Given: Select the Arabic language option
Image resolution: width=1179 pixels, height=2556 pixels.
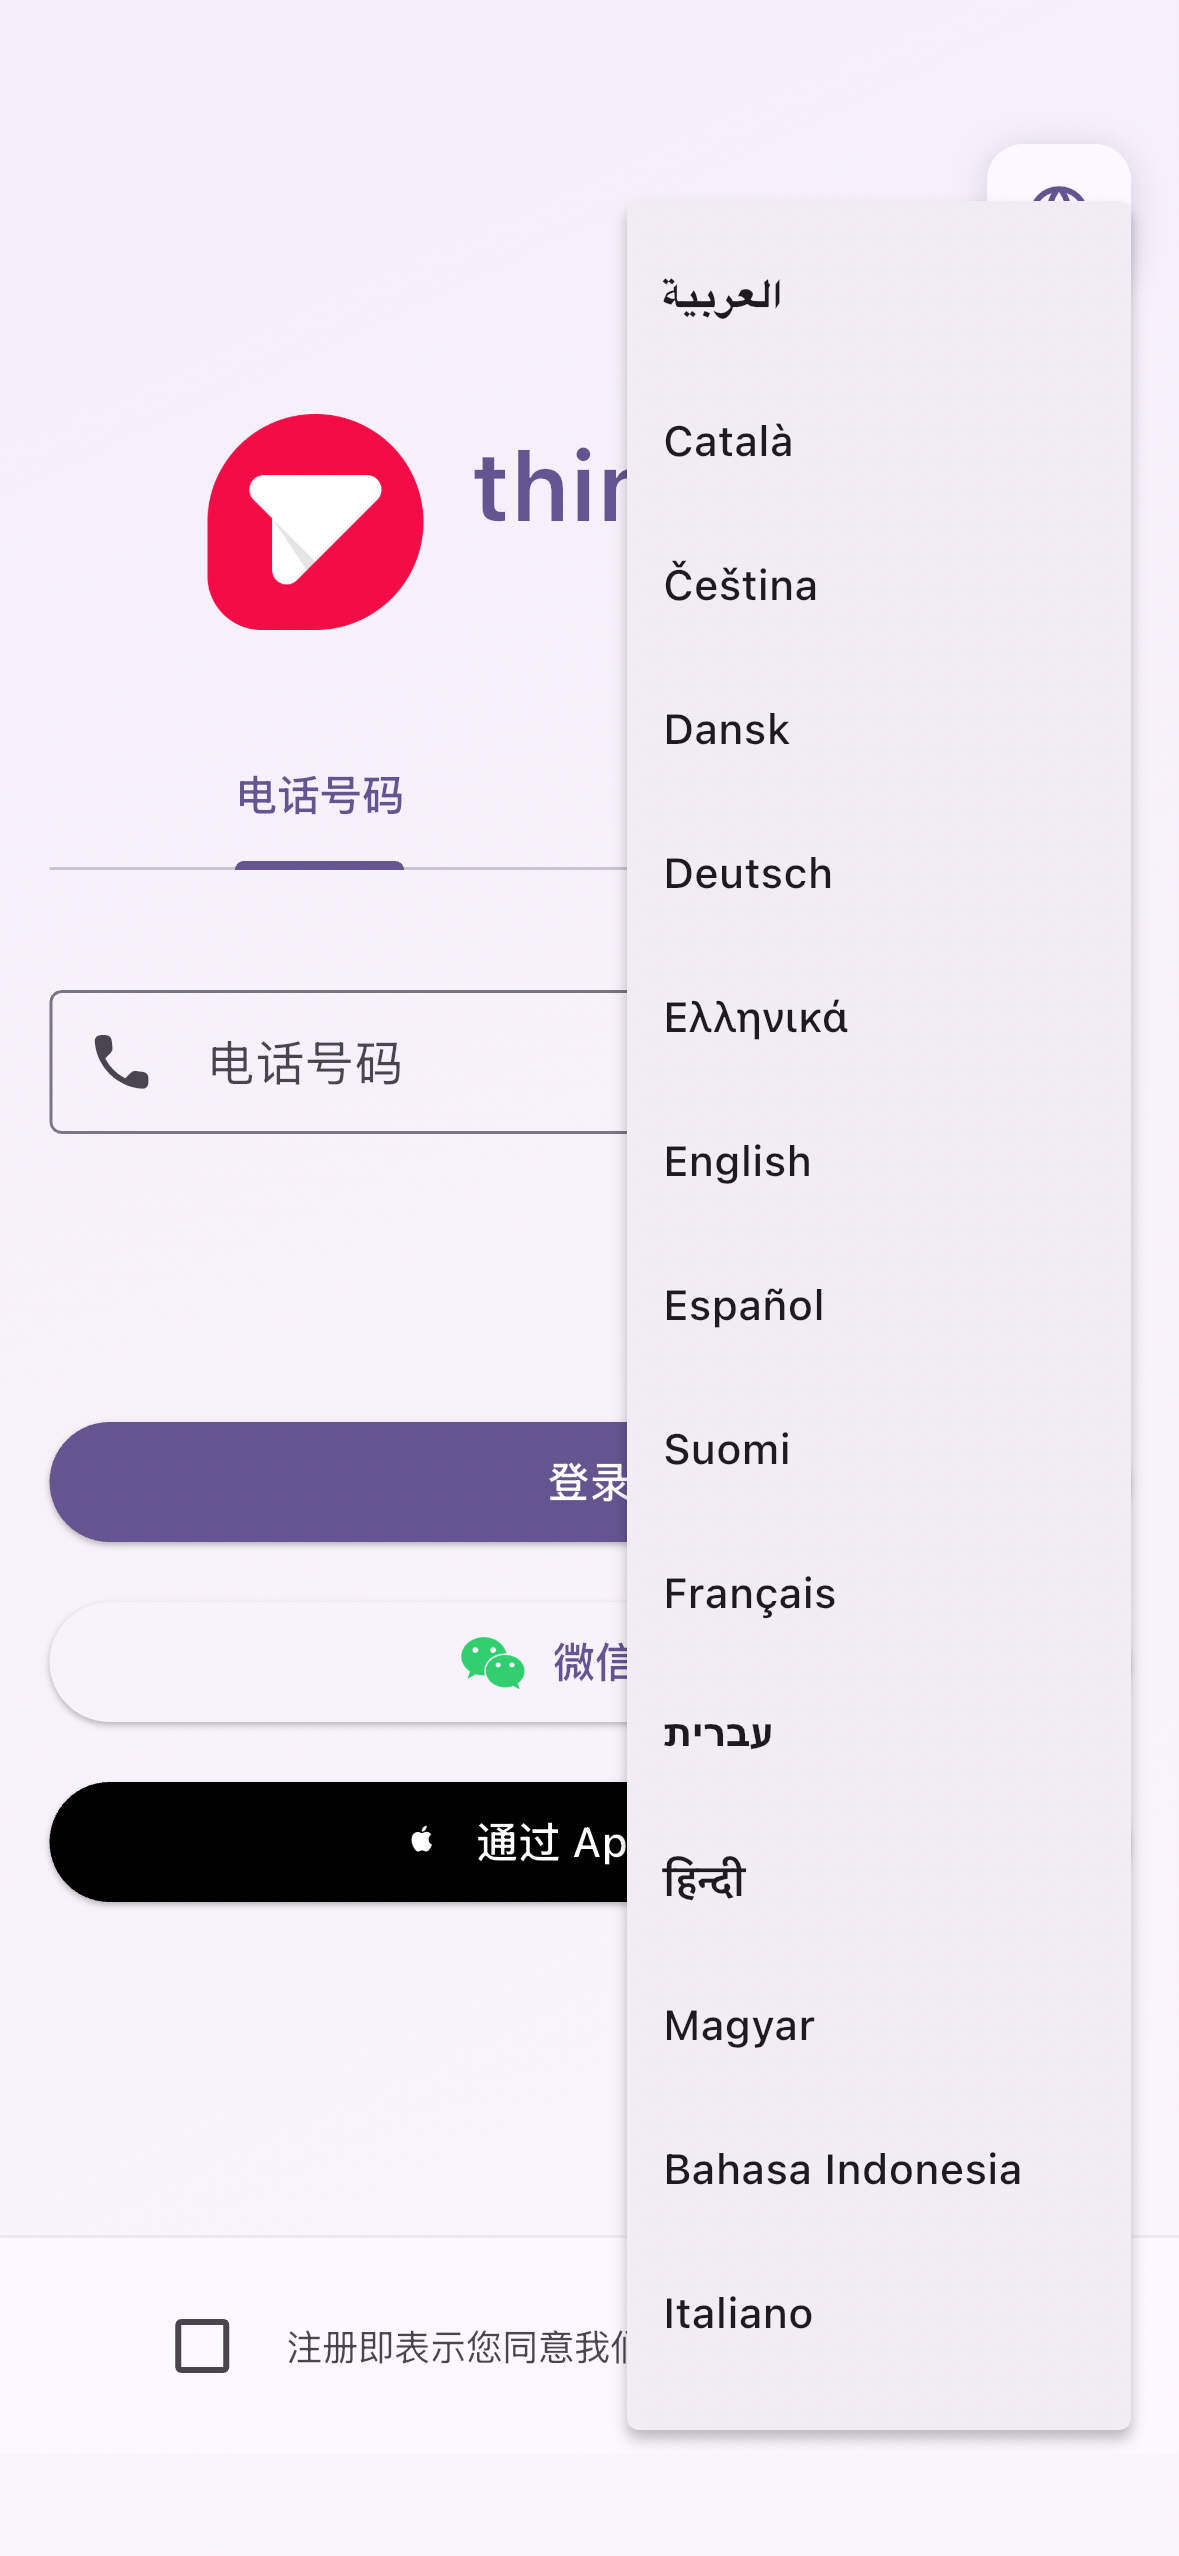Looking at the screenshot, I should pyautogui.click(x=878, y=296).
